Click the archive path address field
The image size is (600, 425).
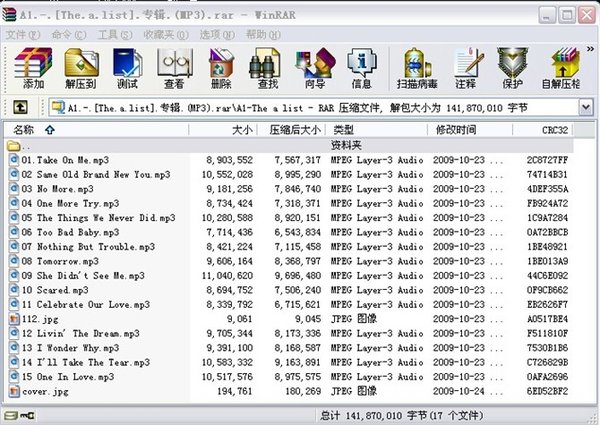[x=314, y=107]
